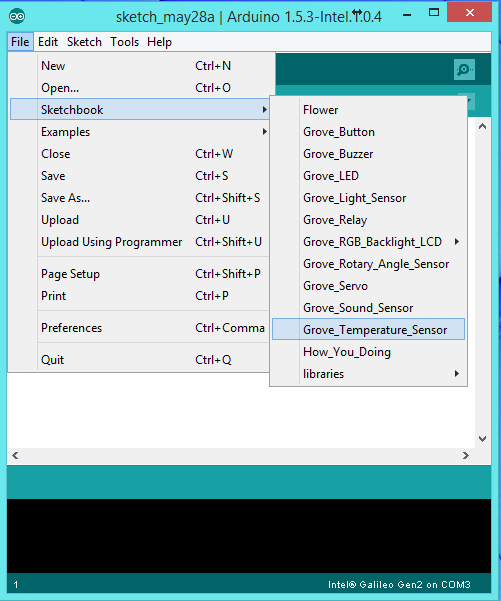Select Print from the File menu
The width and height of the screenshot is (501, 601).
point(140,296)
